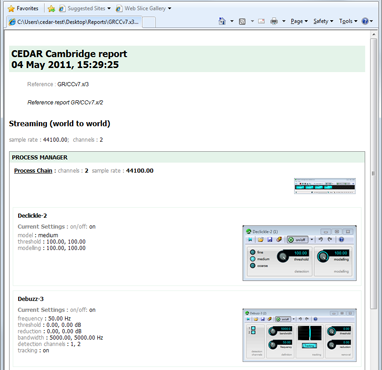This screenshot has width=382, height=370.
Task: Click the vertical scrollbar up arrow
Action: (374, 34)
